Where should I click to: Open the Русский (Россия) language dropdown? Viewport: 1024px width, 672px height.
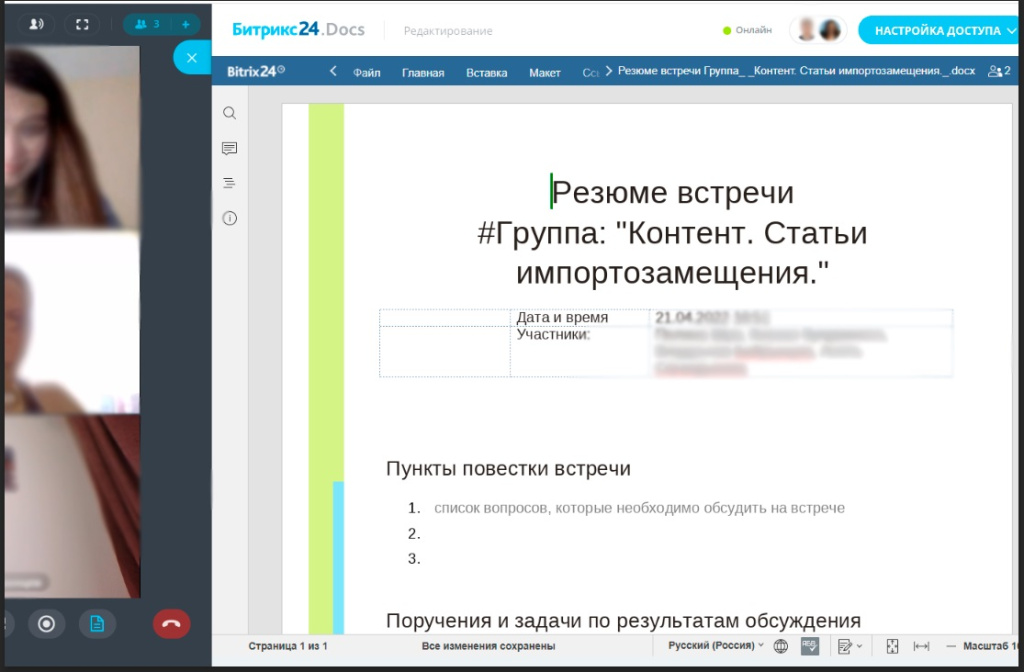tap(715, 645)
